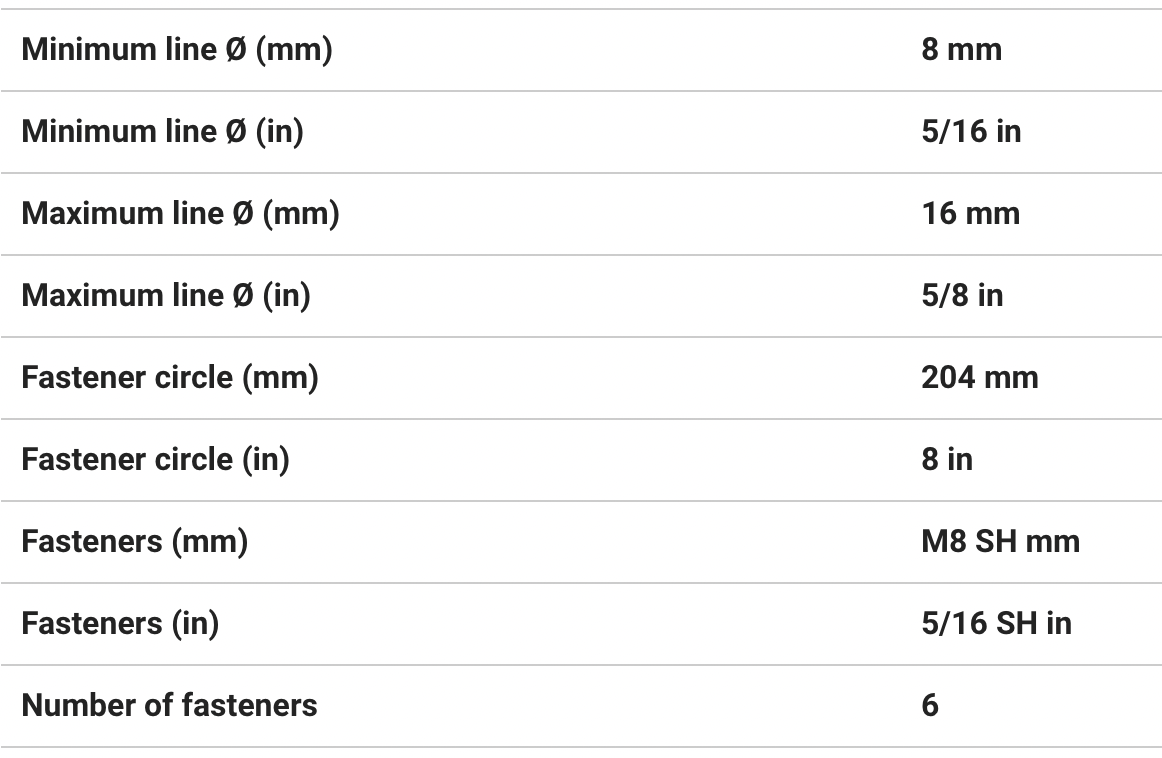Click the "Fasteners (mm)" label
This screenshot has width=1162, height=758.
(134, 542)
